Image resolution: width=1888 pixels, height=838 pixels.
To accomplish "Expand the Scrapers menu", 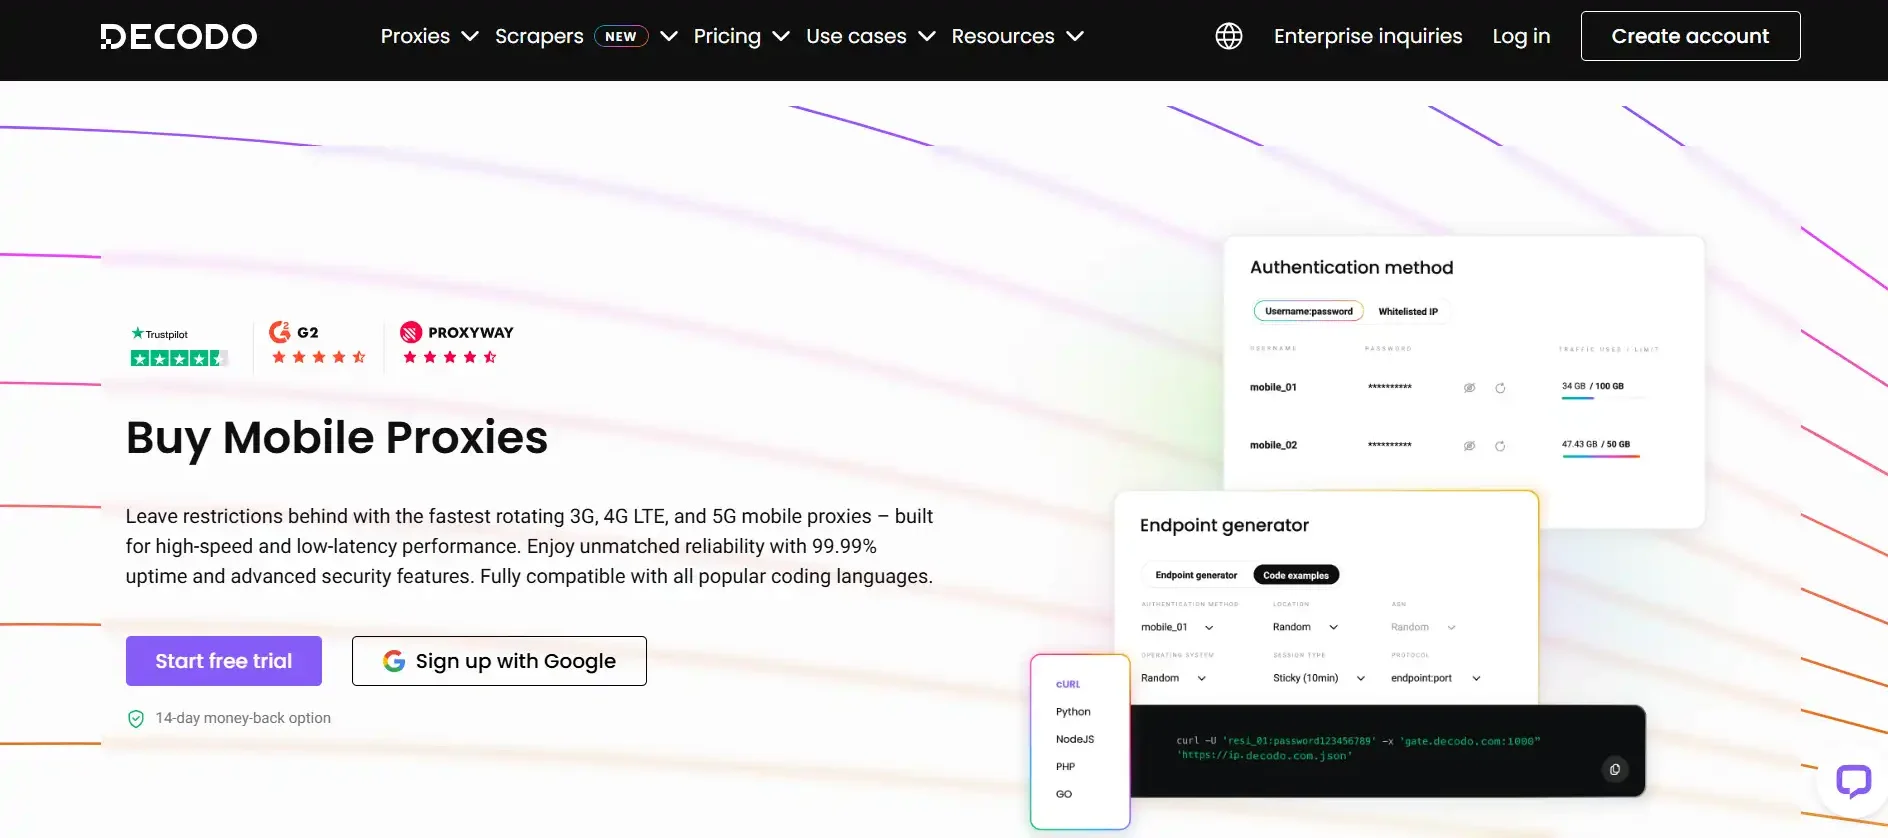I will click(586, 36).
